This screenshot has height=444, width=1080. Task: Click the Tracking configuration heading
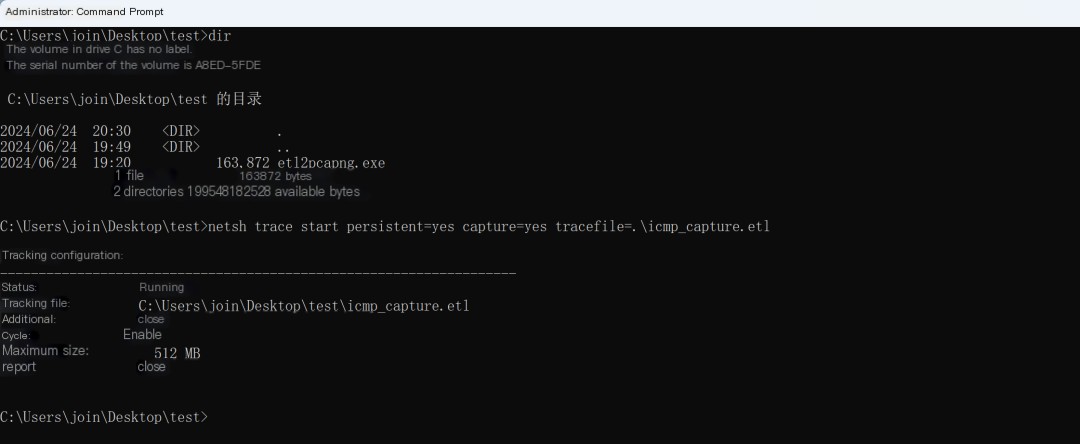pos(63,255)
